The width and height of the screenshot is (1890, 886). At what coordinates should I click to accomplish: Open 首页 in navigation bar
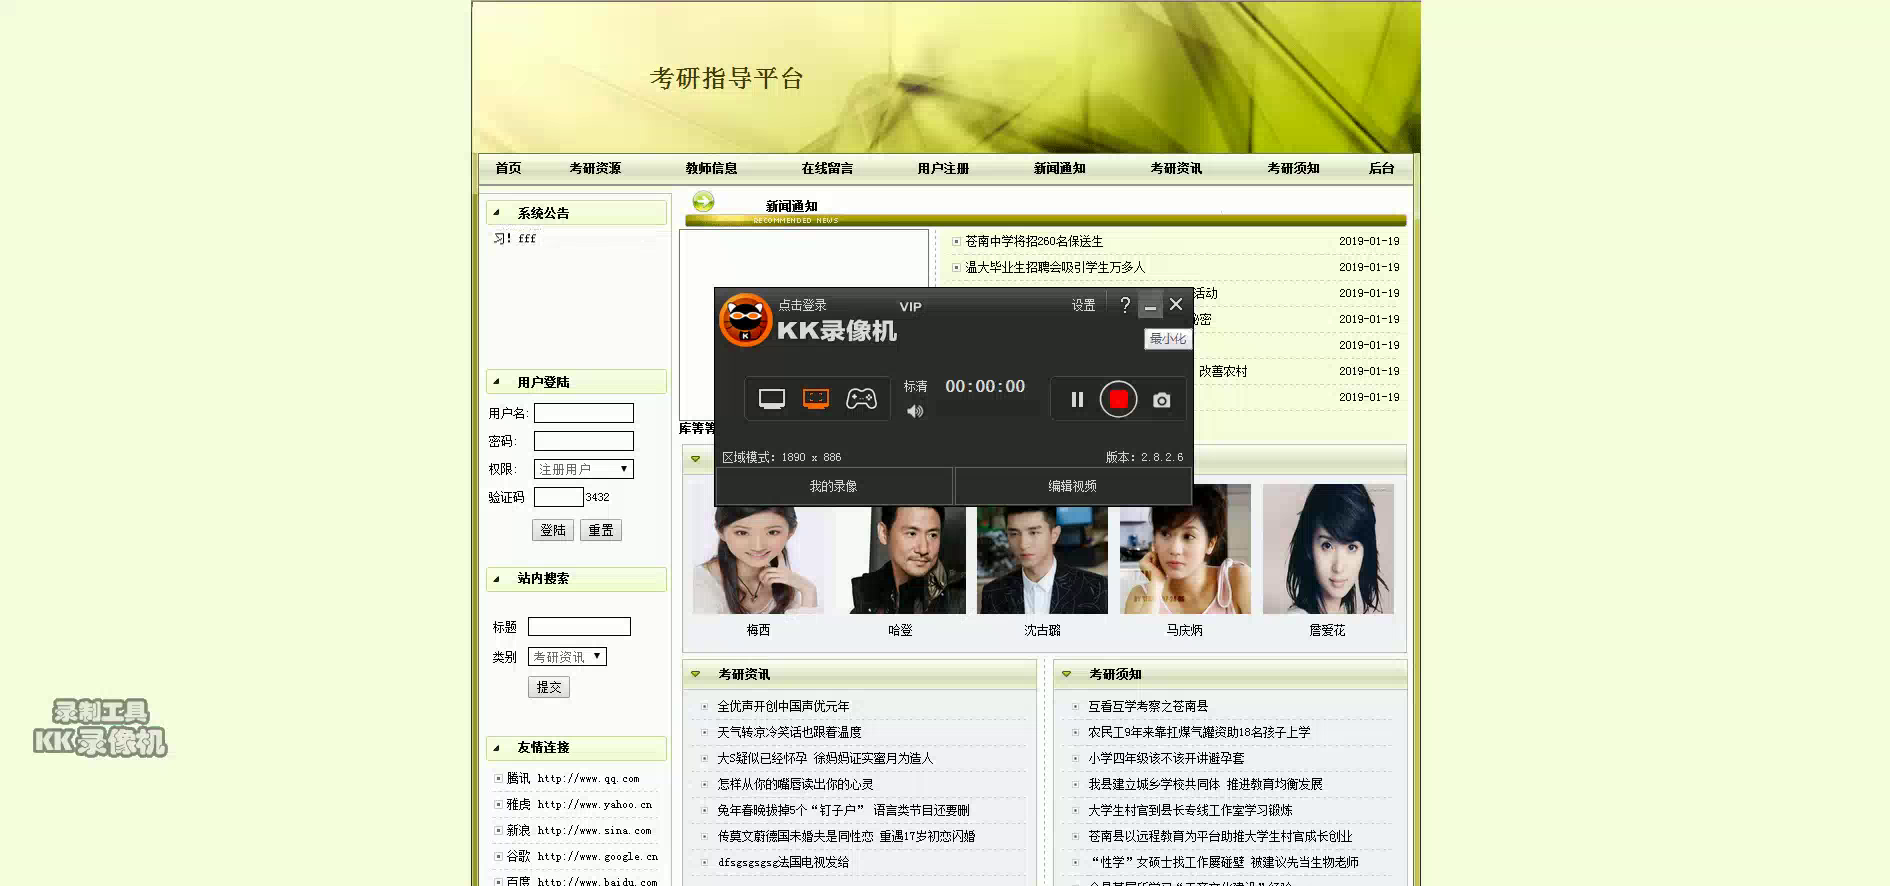[x=508, y=168]
